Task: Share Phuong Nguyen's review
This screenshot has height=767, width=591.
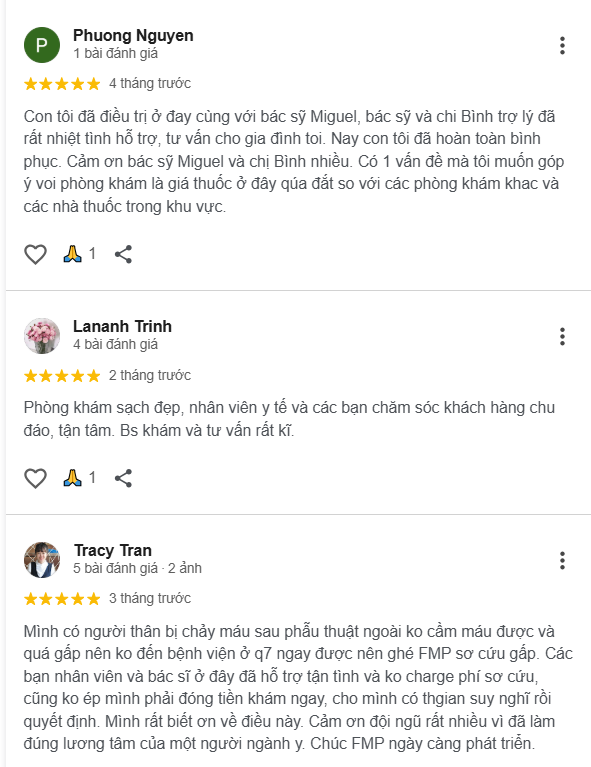Action: point(123,254)
